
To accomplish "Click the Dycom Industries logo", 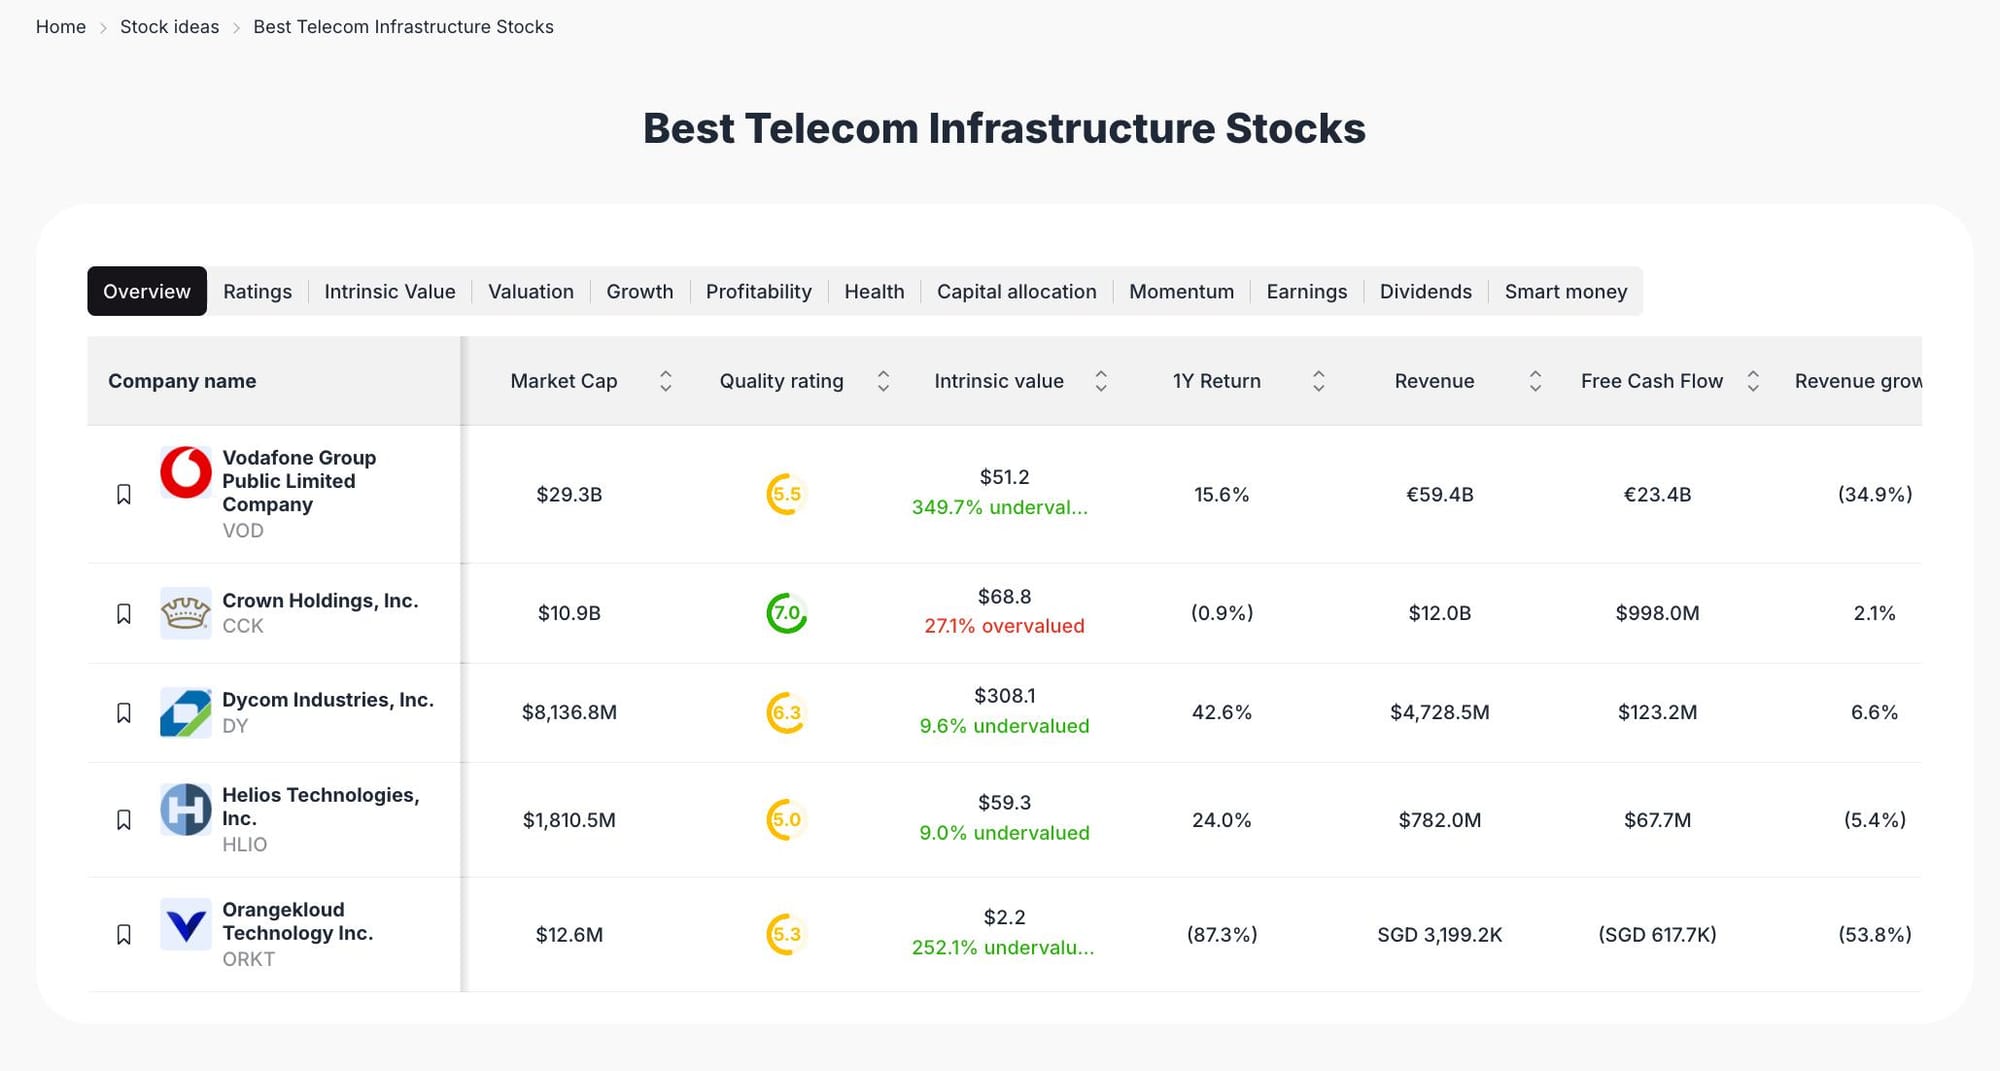I will click(186, 713).
